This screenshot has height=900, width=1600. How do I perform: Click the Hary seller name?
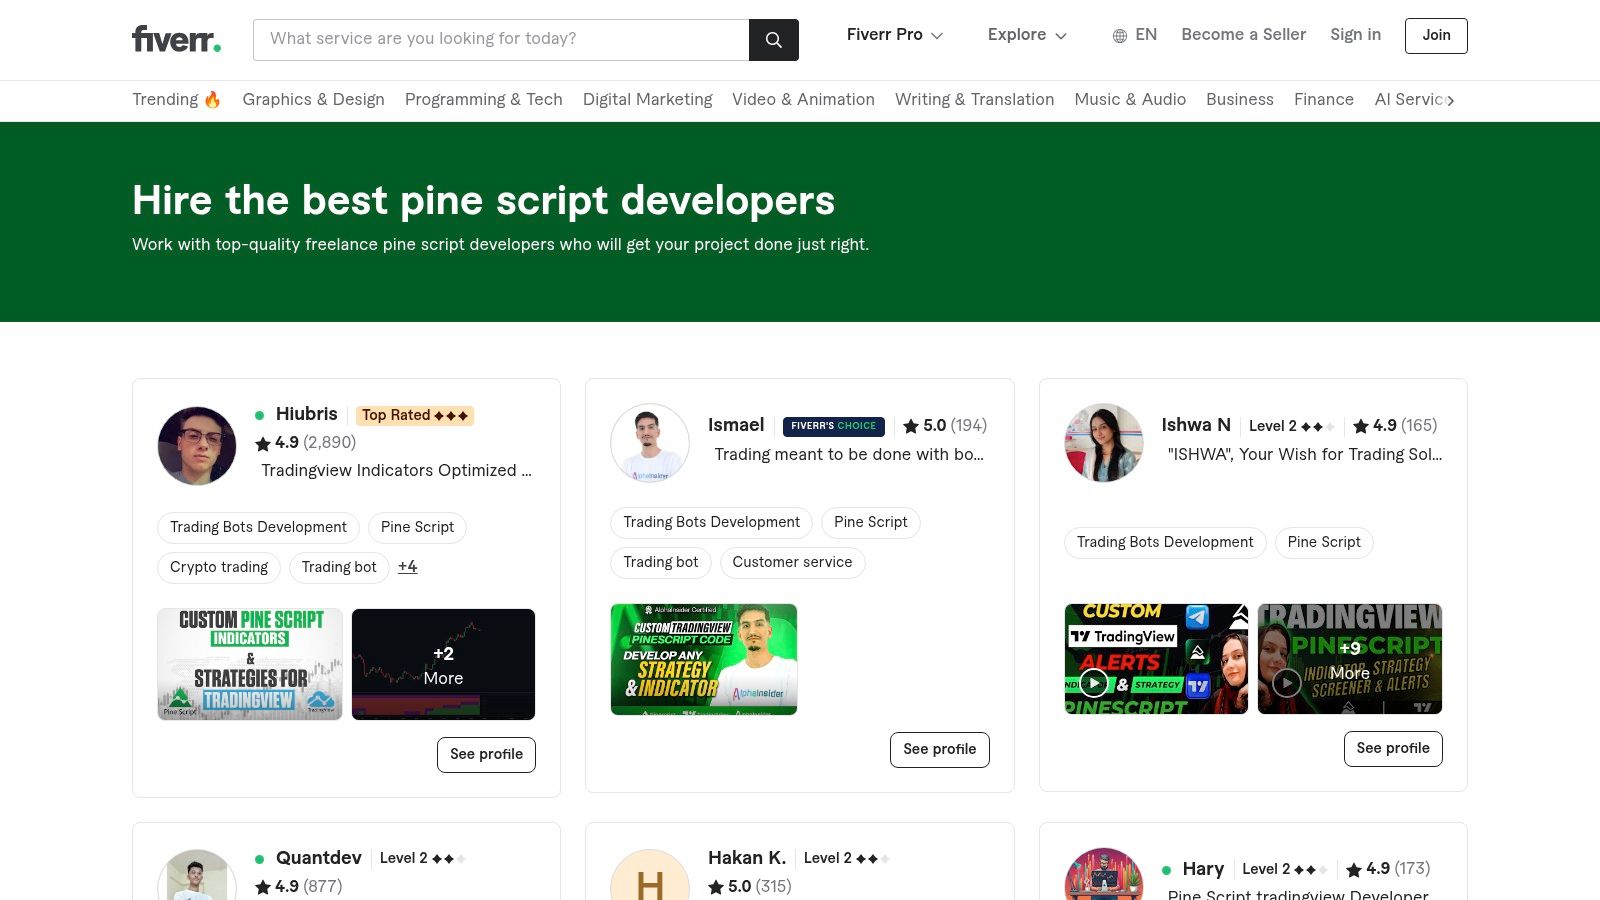[1203, 869]
